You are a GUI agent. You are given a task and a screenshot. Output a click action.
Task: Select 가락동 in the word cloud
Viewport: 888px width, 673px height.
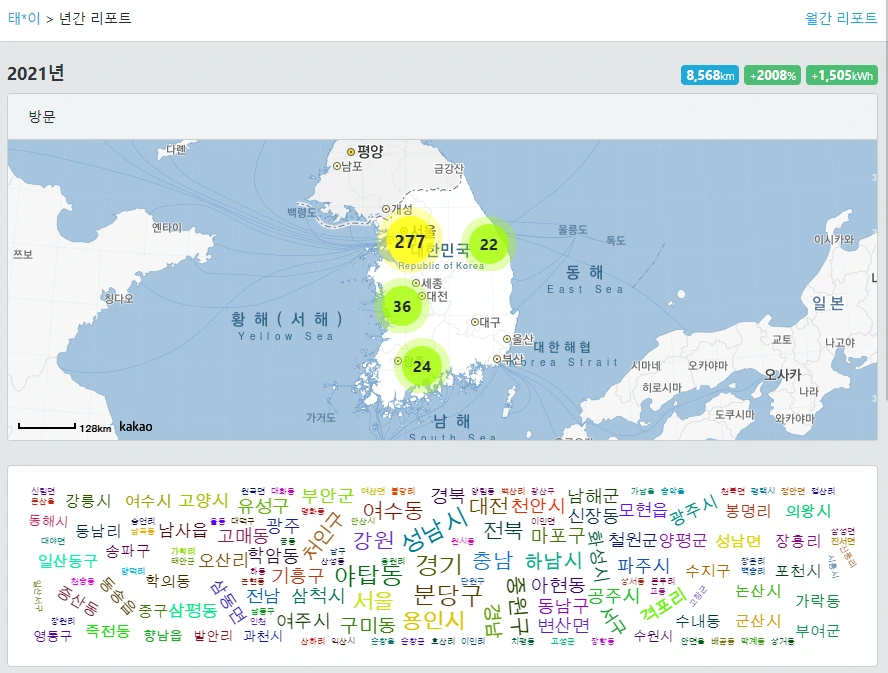click(x=817, y=600)
